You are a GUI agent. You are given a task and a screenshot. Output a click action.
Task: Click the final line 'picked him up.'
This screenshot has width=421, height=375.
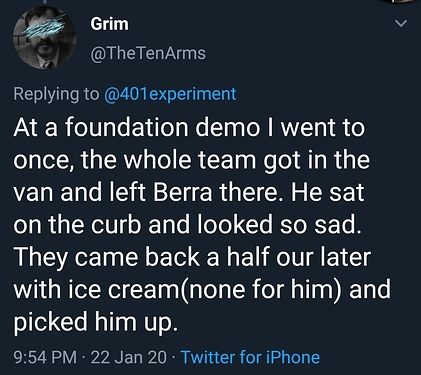coord(94,321)
